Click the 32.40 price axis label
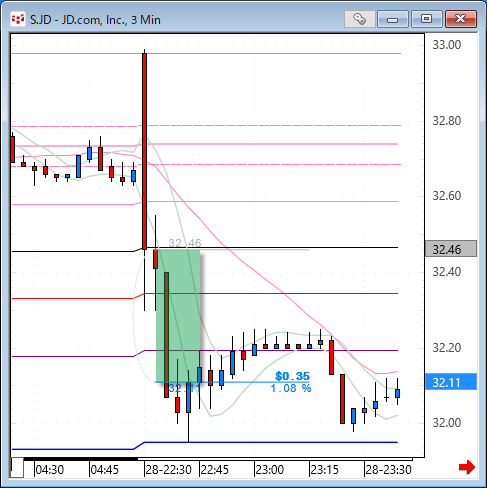 pos(447,272)
